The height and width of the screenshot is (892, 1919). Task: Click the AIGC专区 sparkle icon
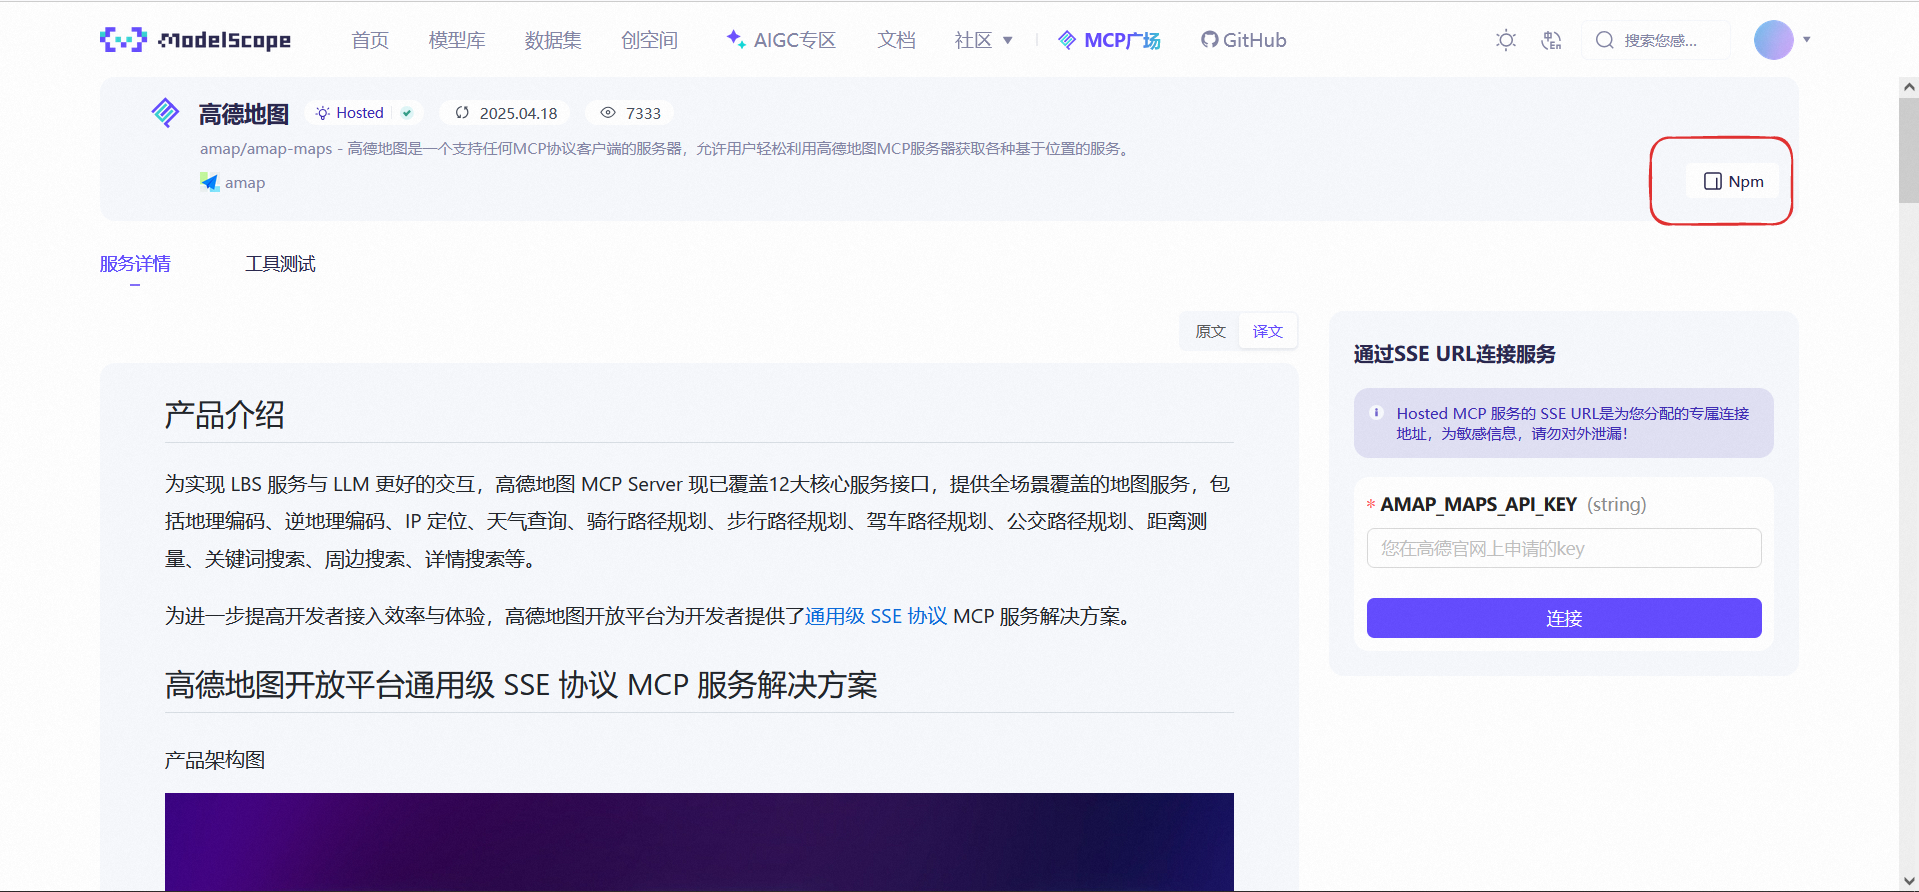(x=736, y=39)
